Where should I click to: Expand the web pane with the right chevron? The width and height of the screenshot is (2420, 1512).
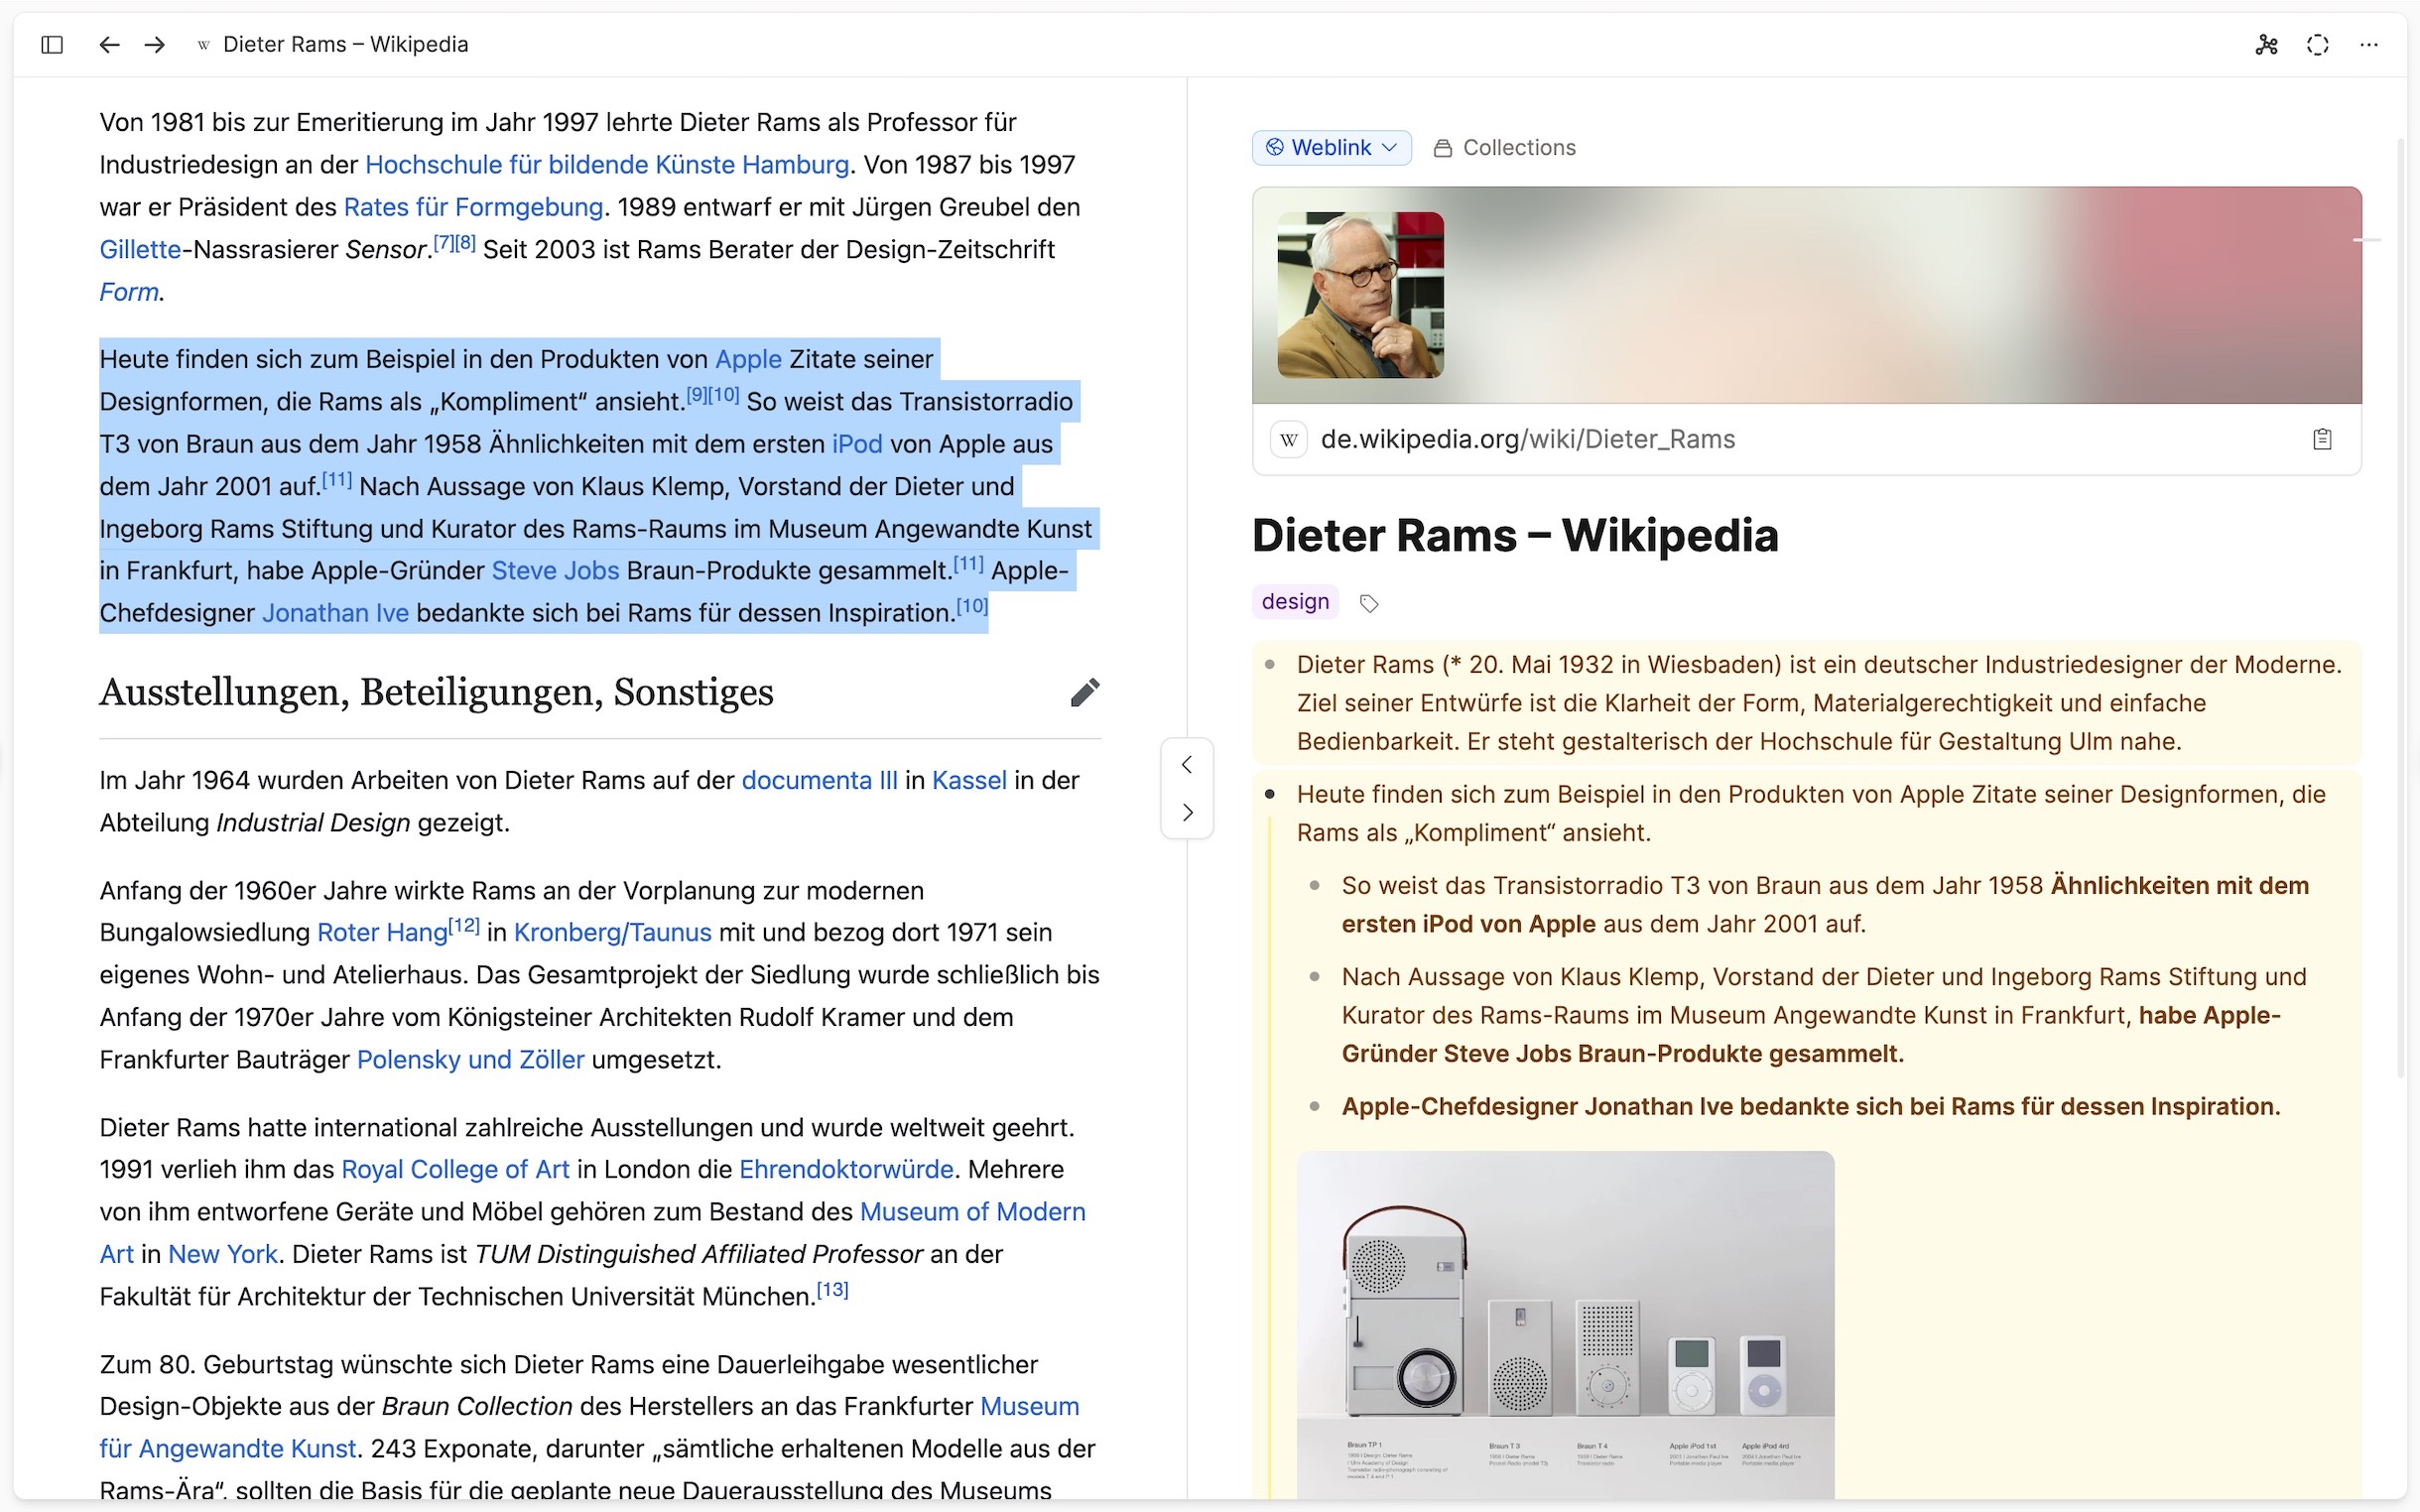click(1187, 812)
